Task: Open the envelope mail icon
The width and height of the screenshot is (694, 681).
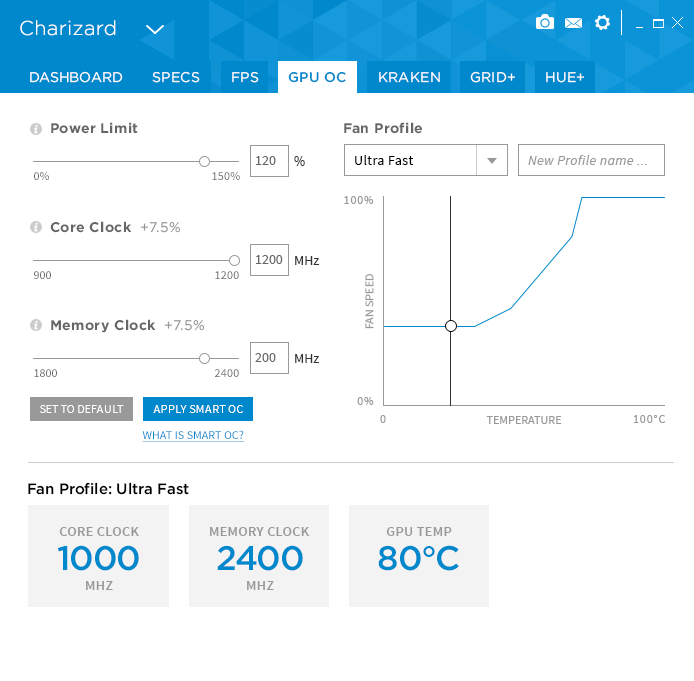Action: coord(574,23)
